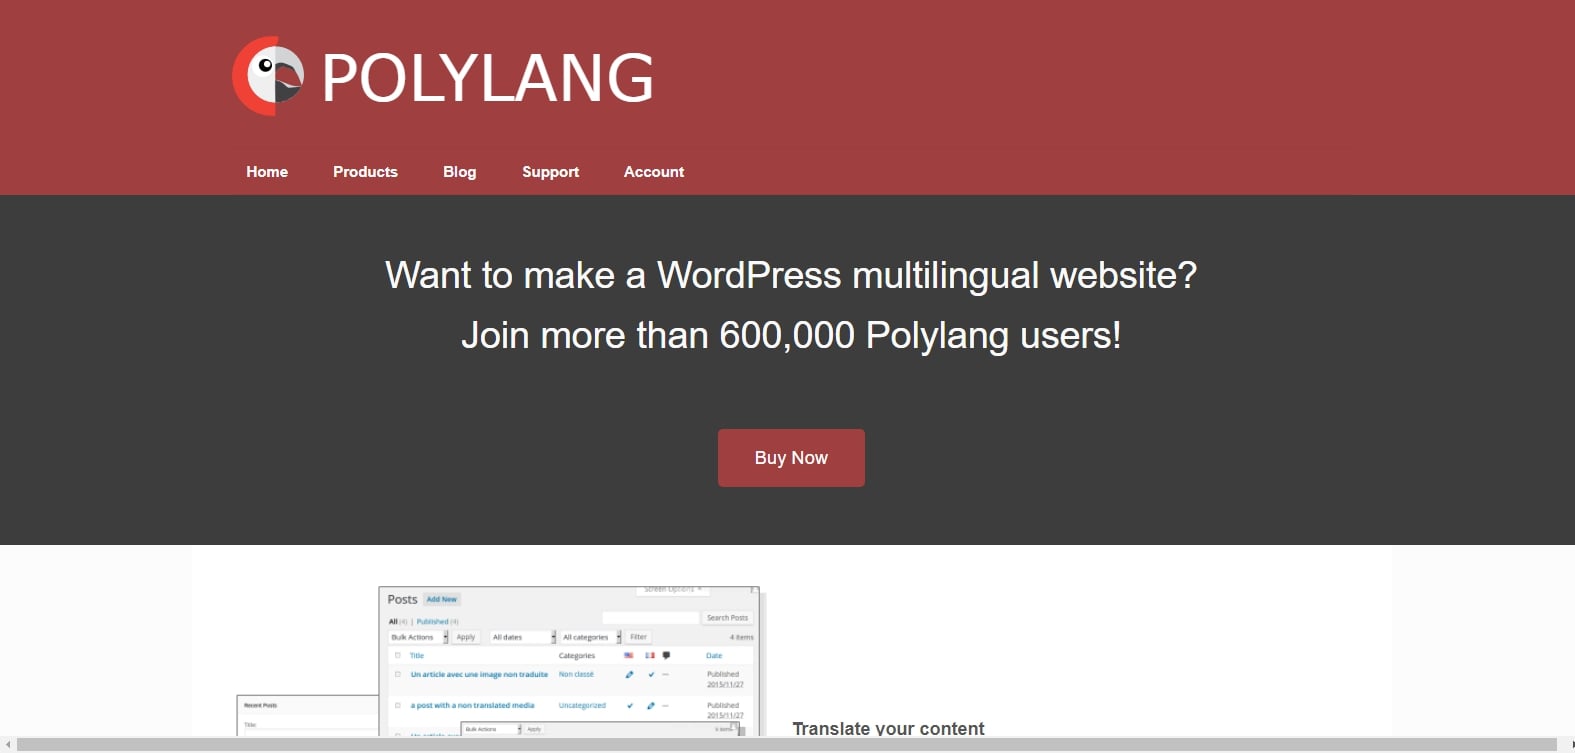Click the 'Join more than 600,000 Polylang users!' text

click(791, 335)
